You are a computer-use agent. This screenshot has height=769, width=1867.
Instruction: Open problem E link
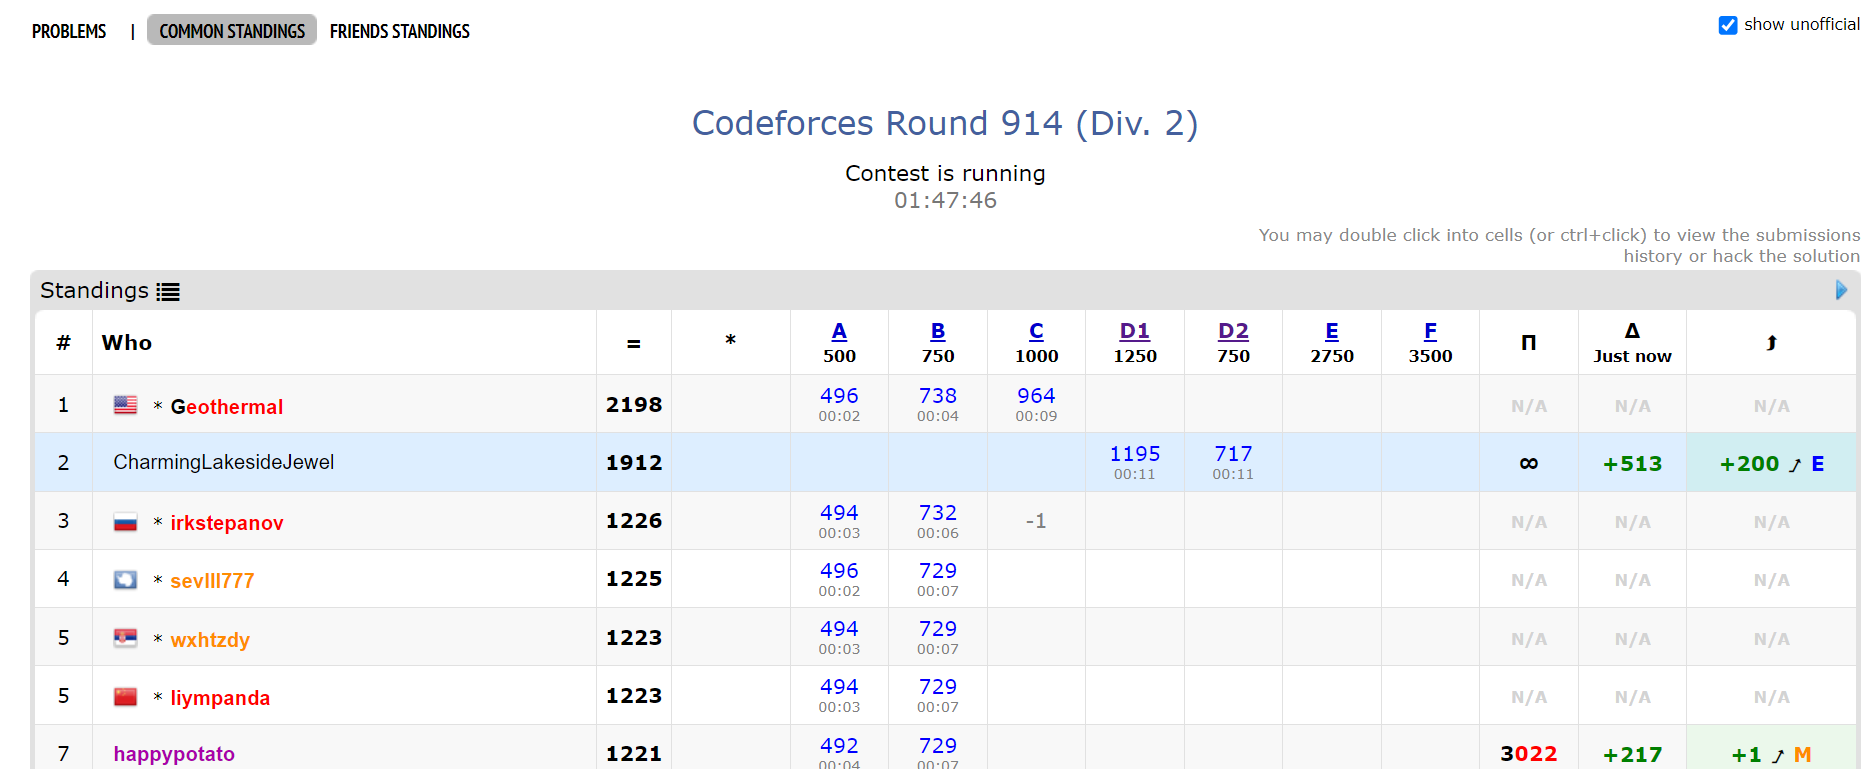point(1332,331)
